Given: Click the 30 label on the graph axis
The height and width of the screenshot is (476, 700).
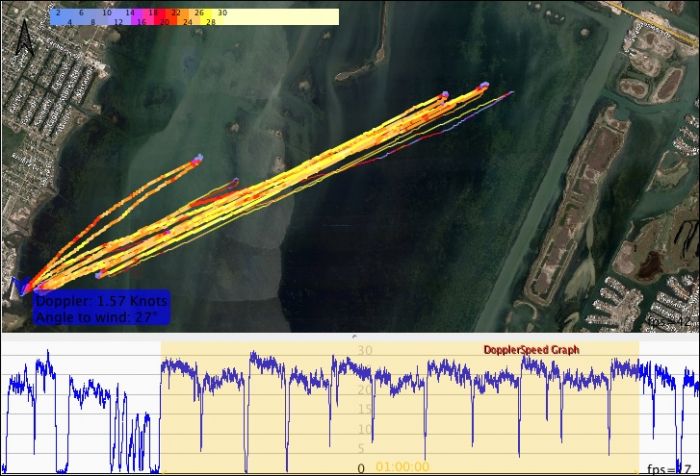Looking at the screenshot, I should [365, 352].
